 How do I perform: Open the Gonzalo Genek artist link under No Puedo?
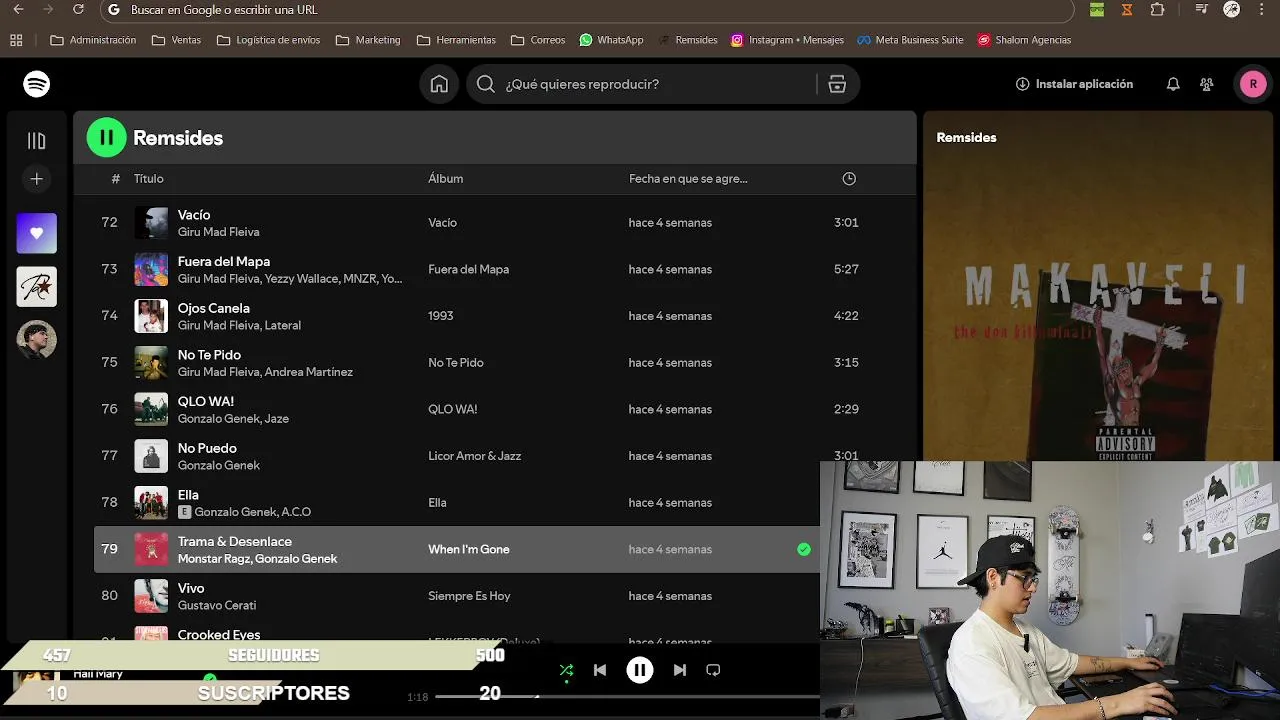tap(219, 465)
